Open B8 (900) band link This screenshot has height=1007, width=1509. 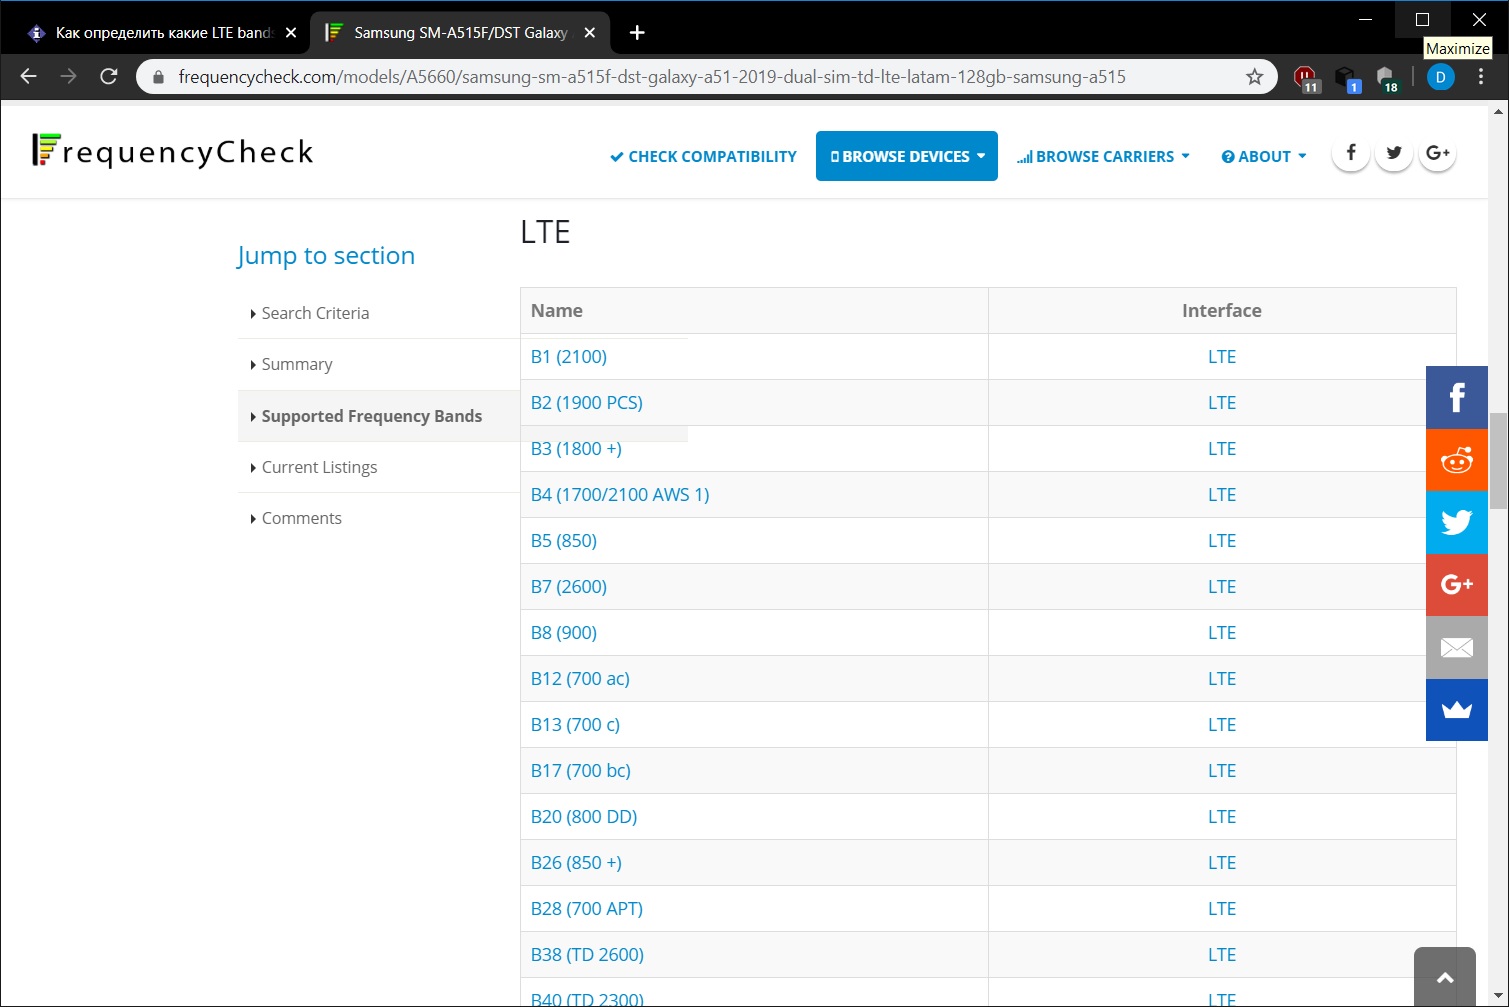(564, 633)
